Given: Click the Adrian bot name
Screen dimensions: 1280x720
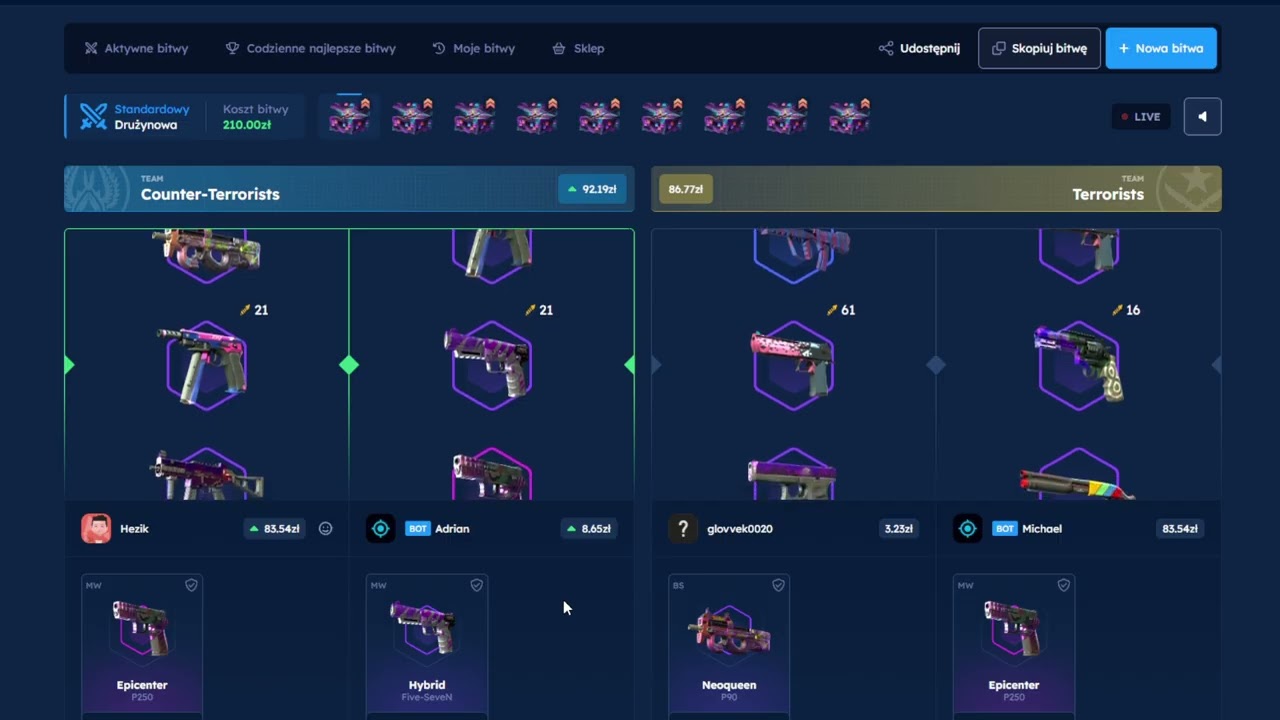Looking at the screenshot, I should pos(452,528).
